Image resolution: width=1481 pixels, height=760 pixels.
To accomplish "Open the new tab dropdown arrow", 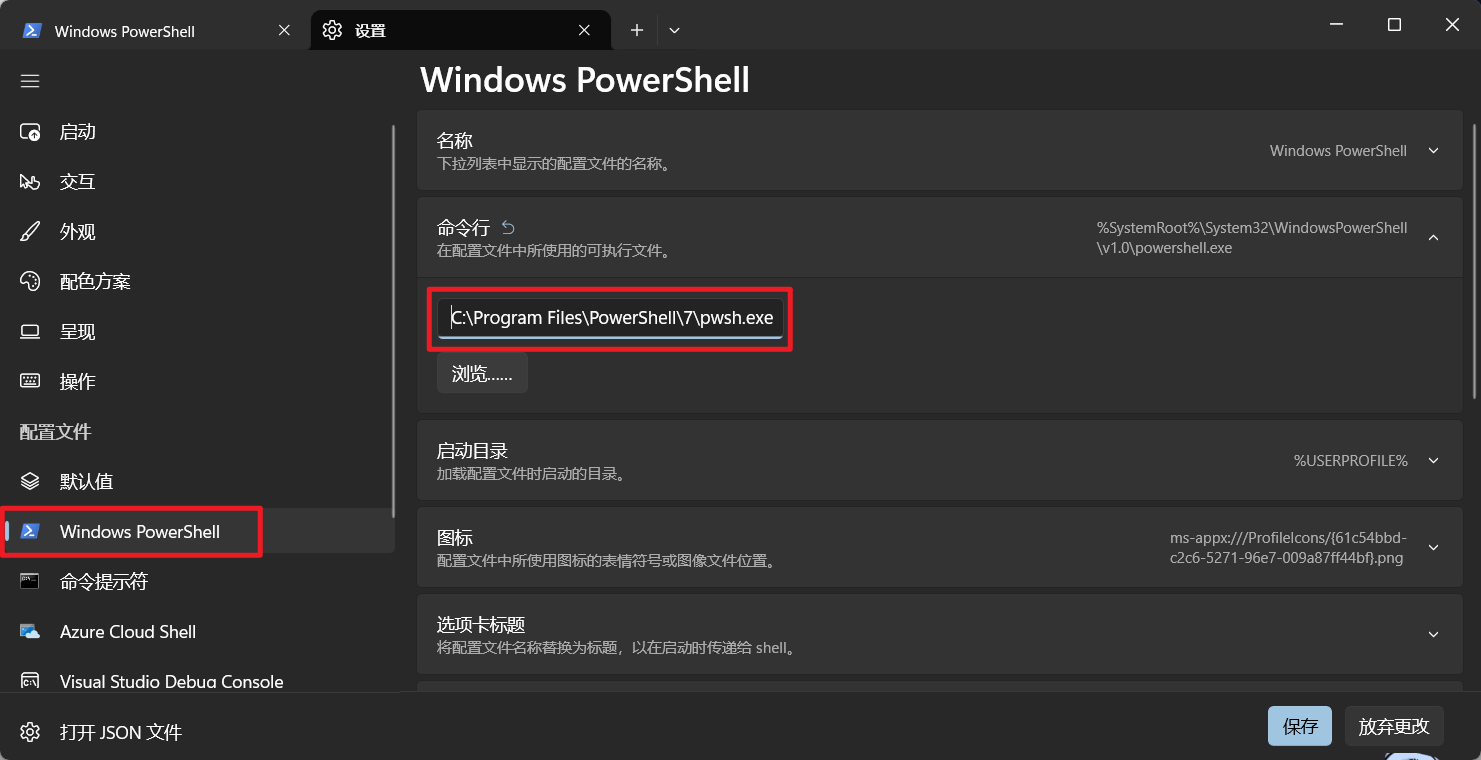I will tap(674, 31).
